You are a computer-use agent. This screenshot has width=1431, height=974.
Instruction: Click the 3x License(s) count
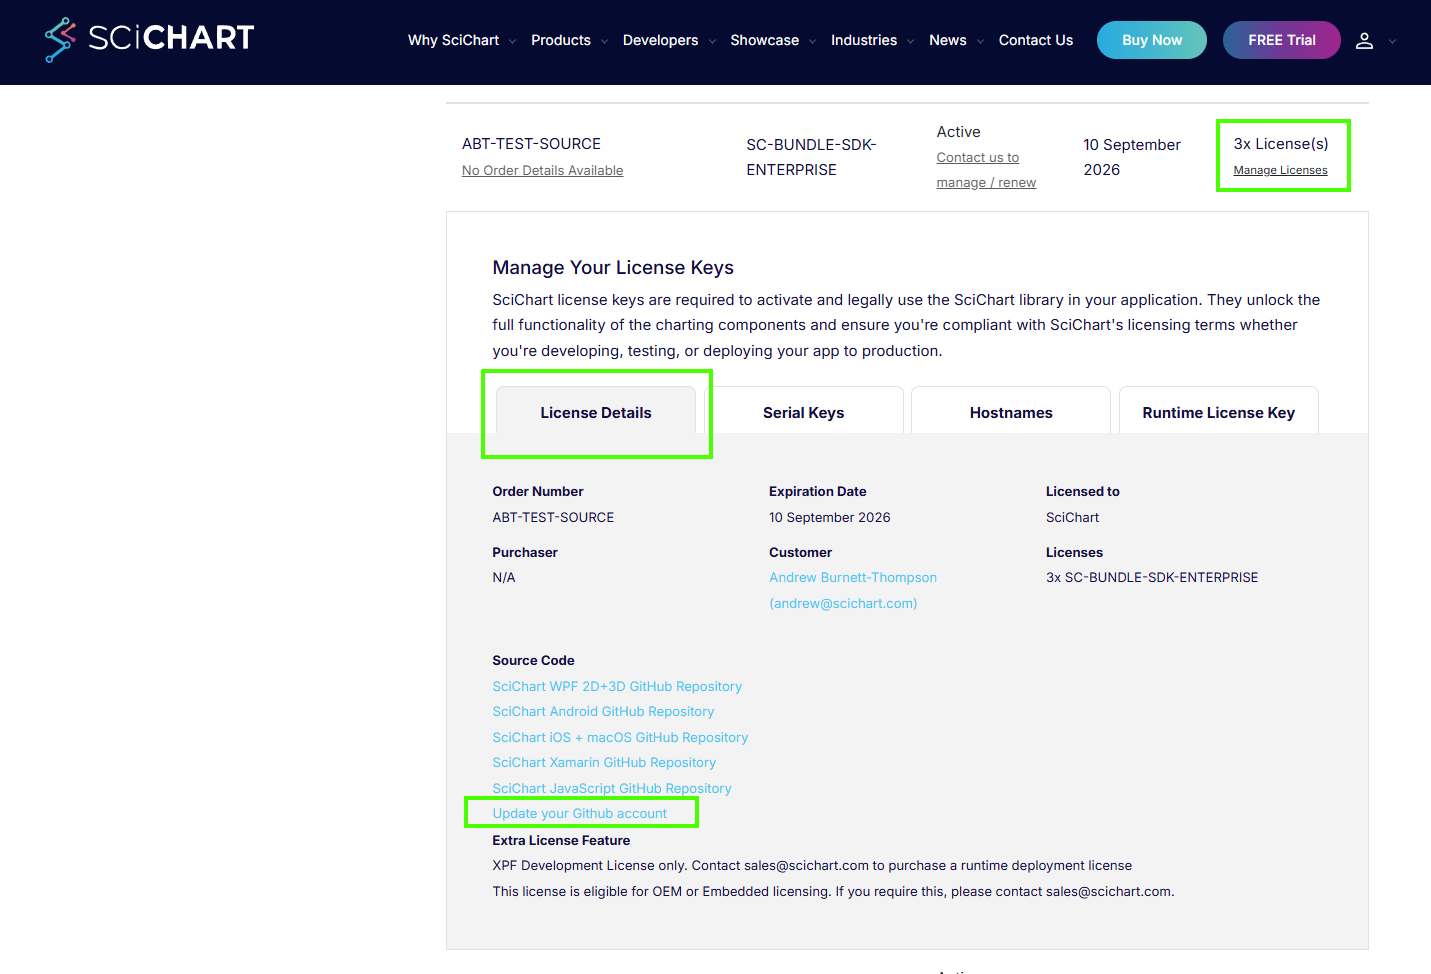[x=1281, y=144]
